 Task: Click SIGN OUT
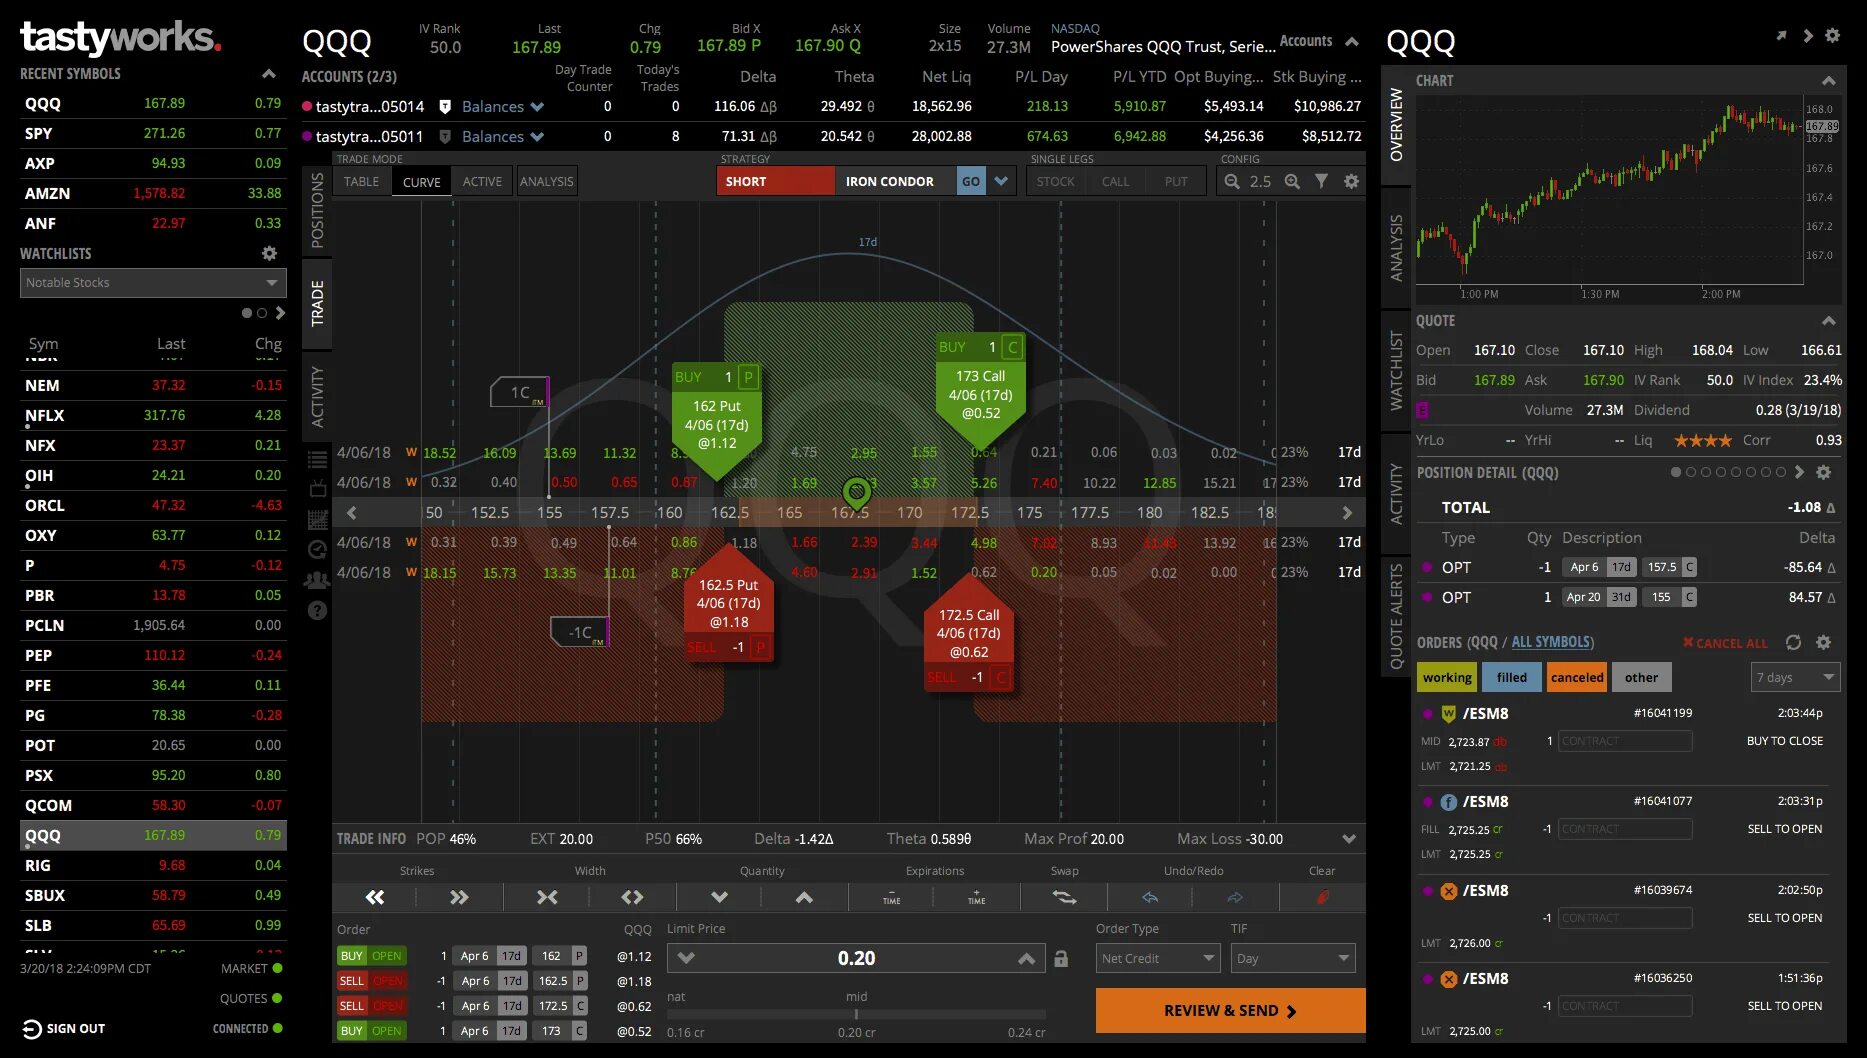coord(64,1028)
